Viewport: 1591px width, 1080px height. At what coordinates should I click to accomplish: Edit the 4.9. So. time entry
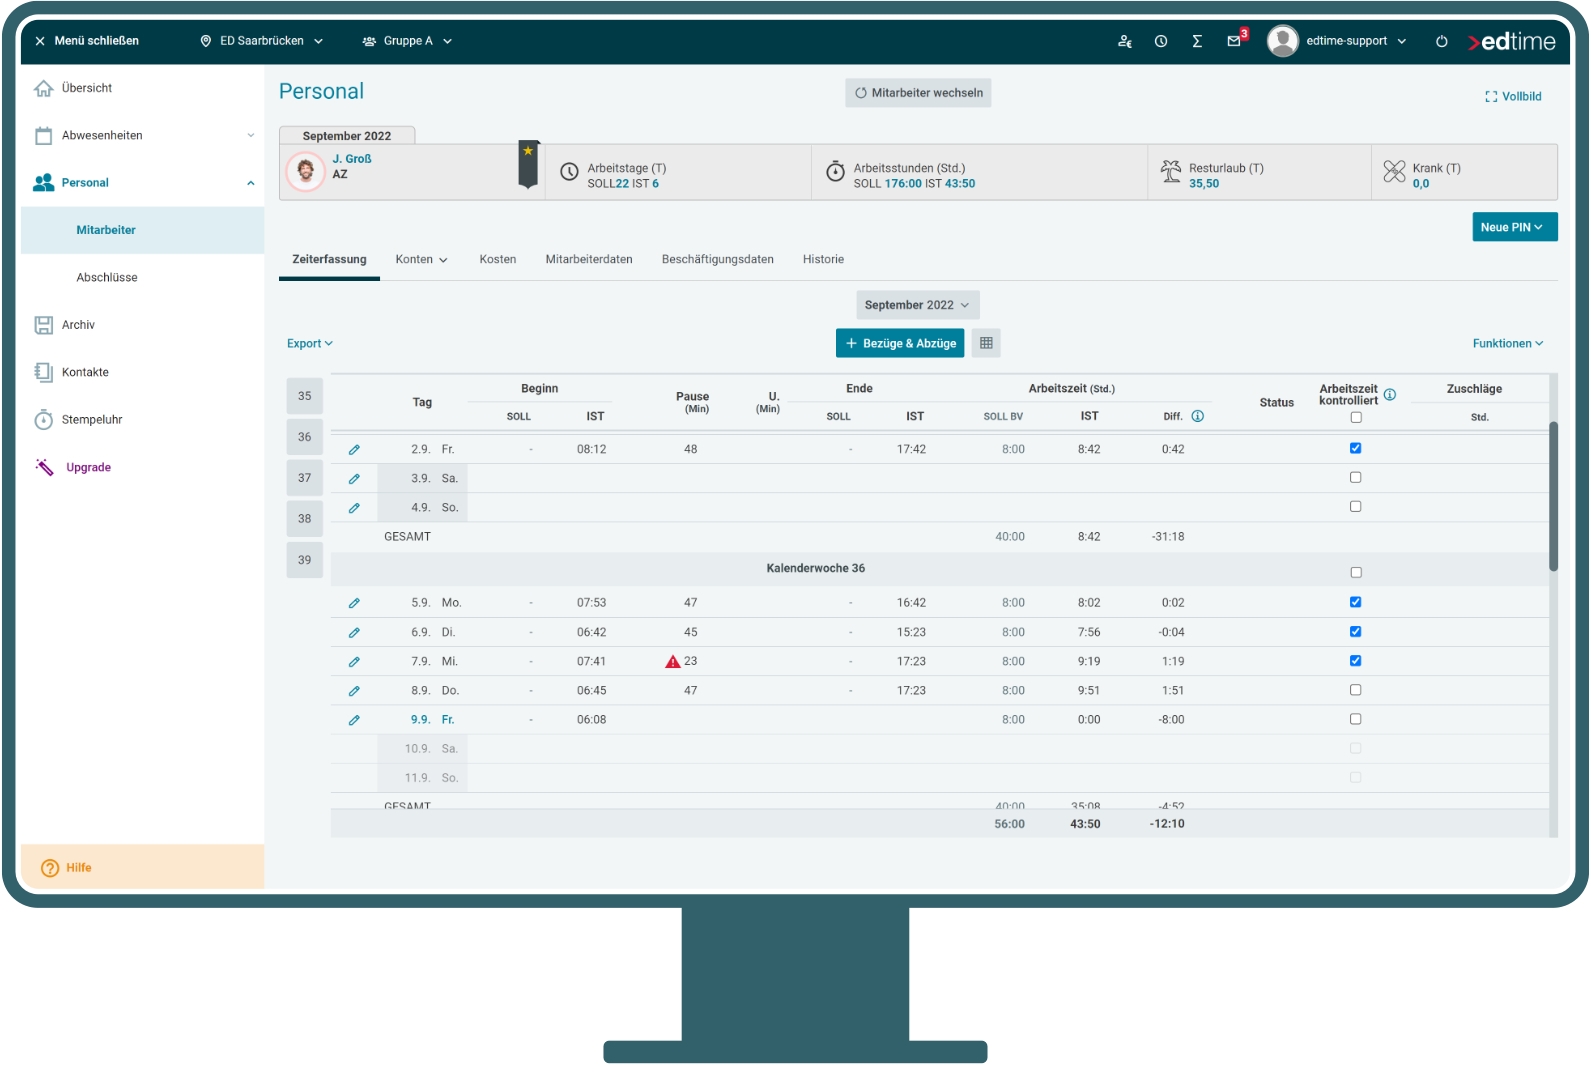tap(354, 508)
